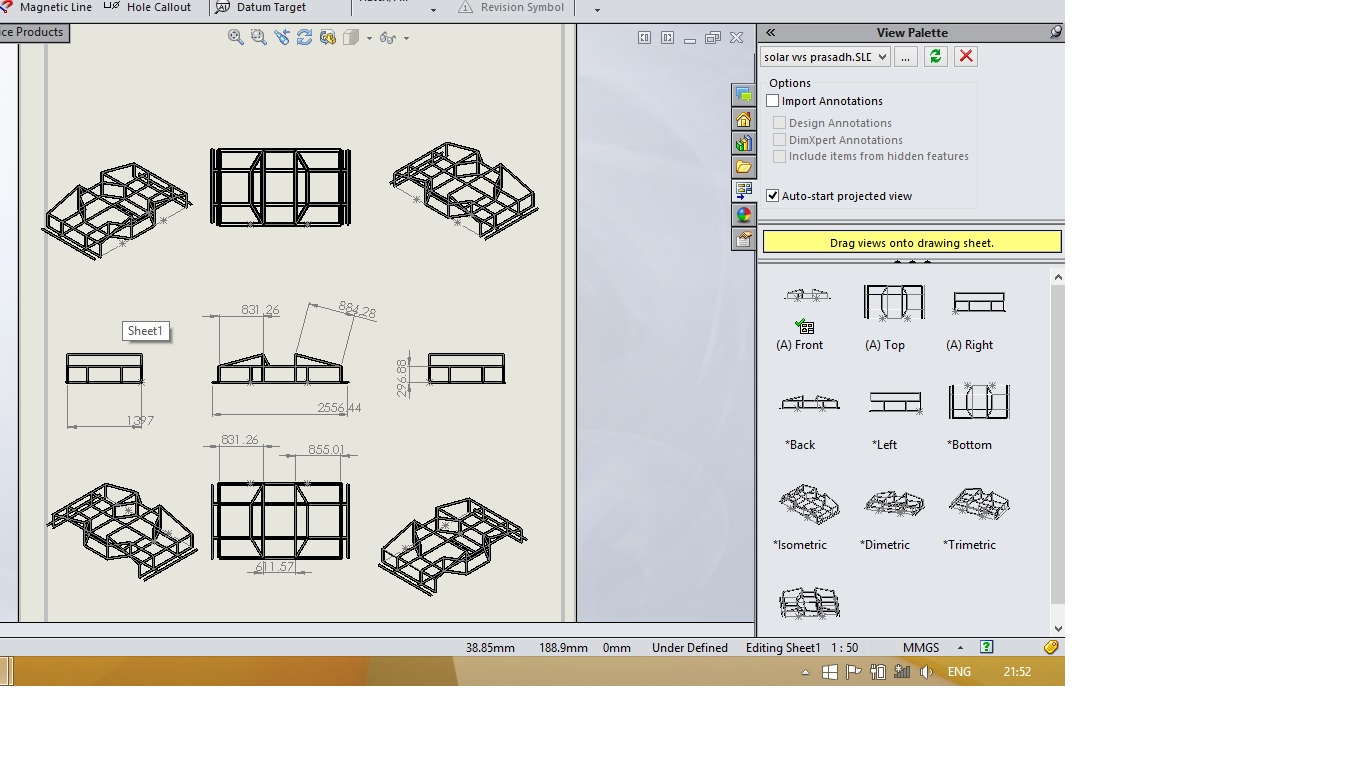The image size is (1366, 768).
Task: Select the 611.57 dimension text
Action: point(275,567)
